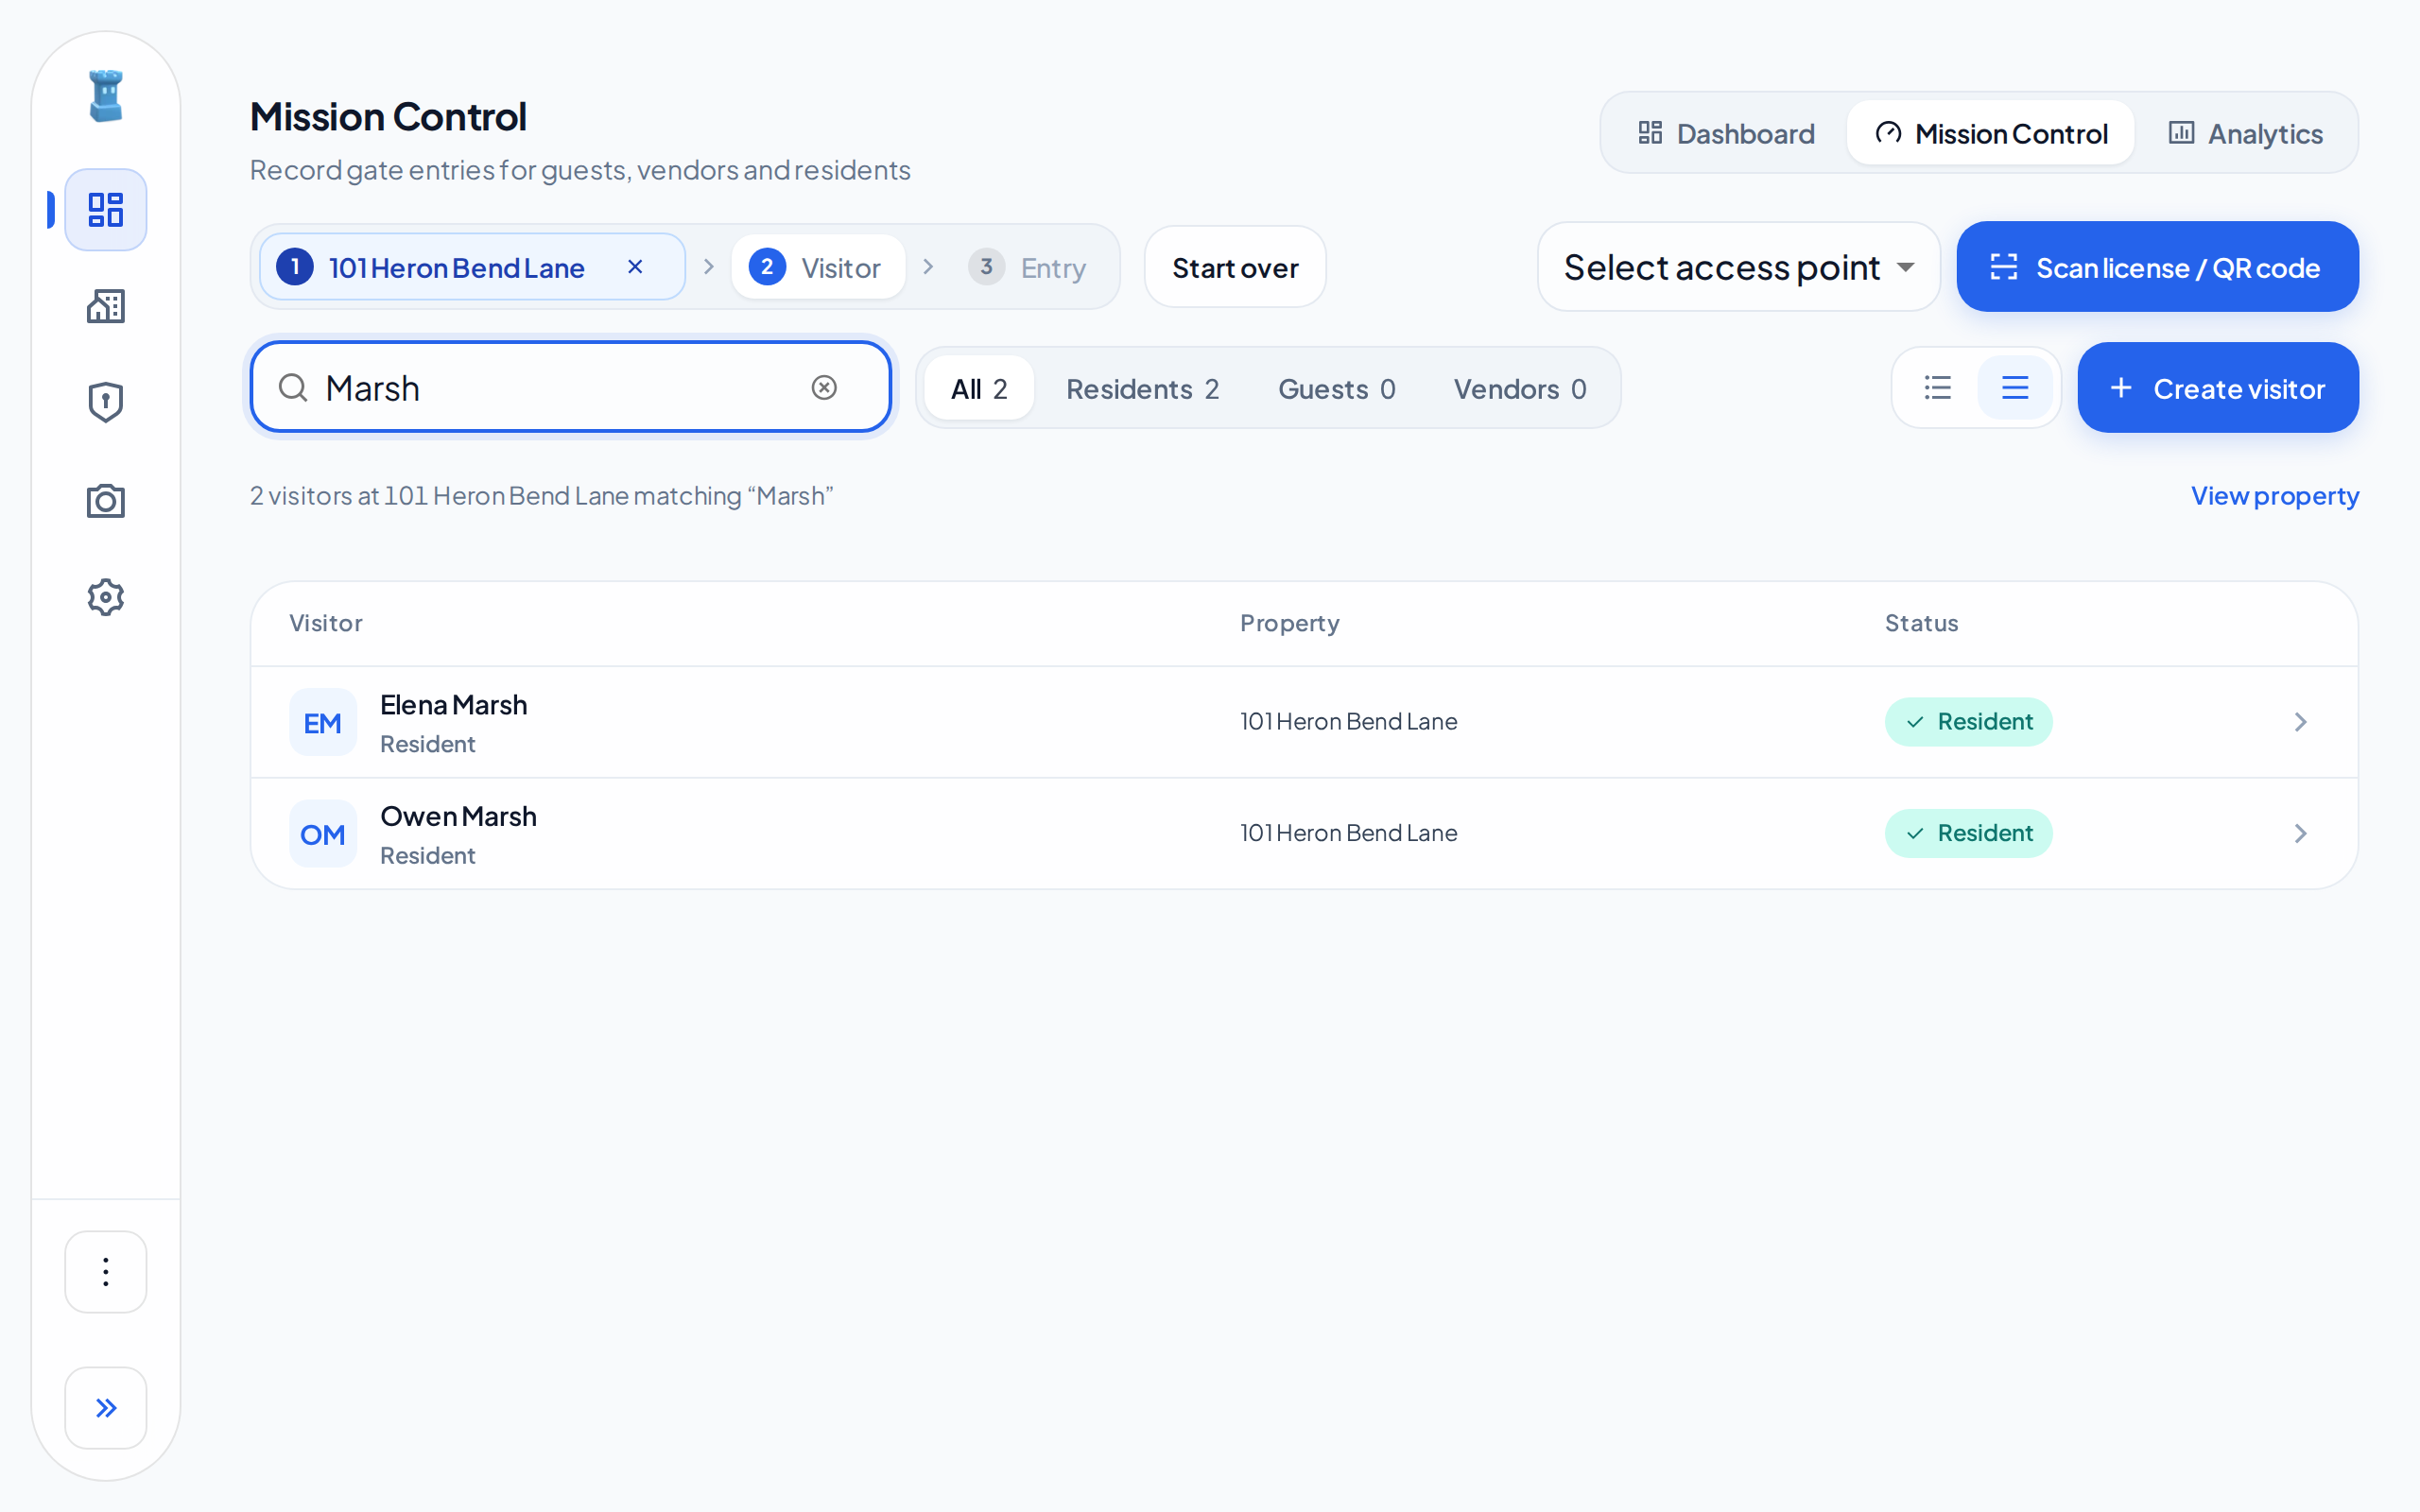This screenshot has height=1512, width=2420.
Task: Select the Elena Marsh name
Action: click(453, 705)
